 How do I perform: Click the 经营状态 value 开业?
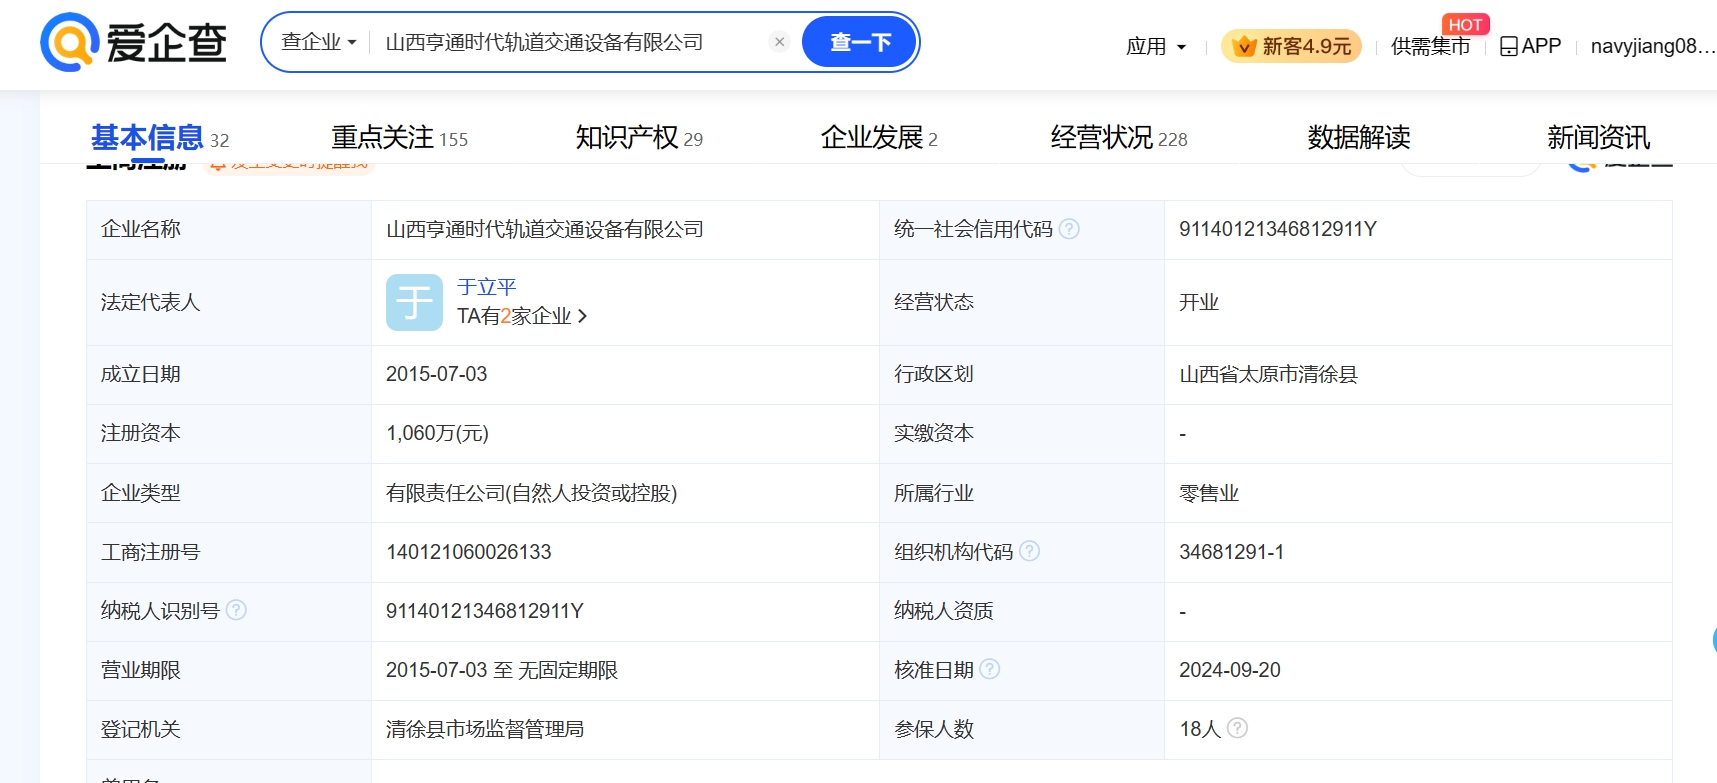pos(1199,302)
